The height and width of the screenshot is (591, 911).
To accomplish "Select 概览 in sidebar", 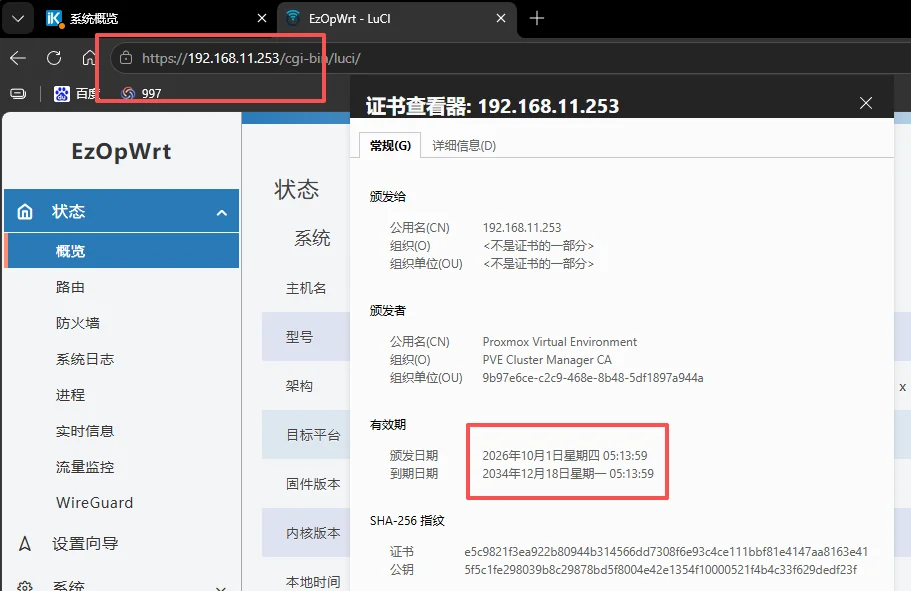I will coord(121,251).
